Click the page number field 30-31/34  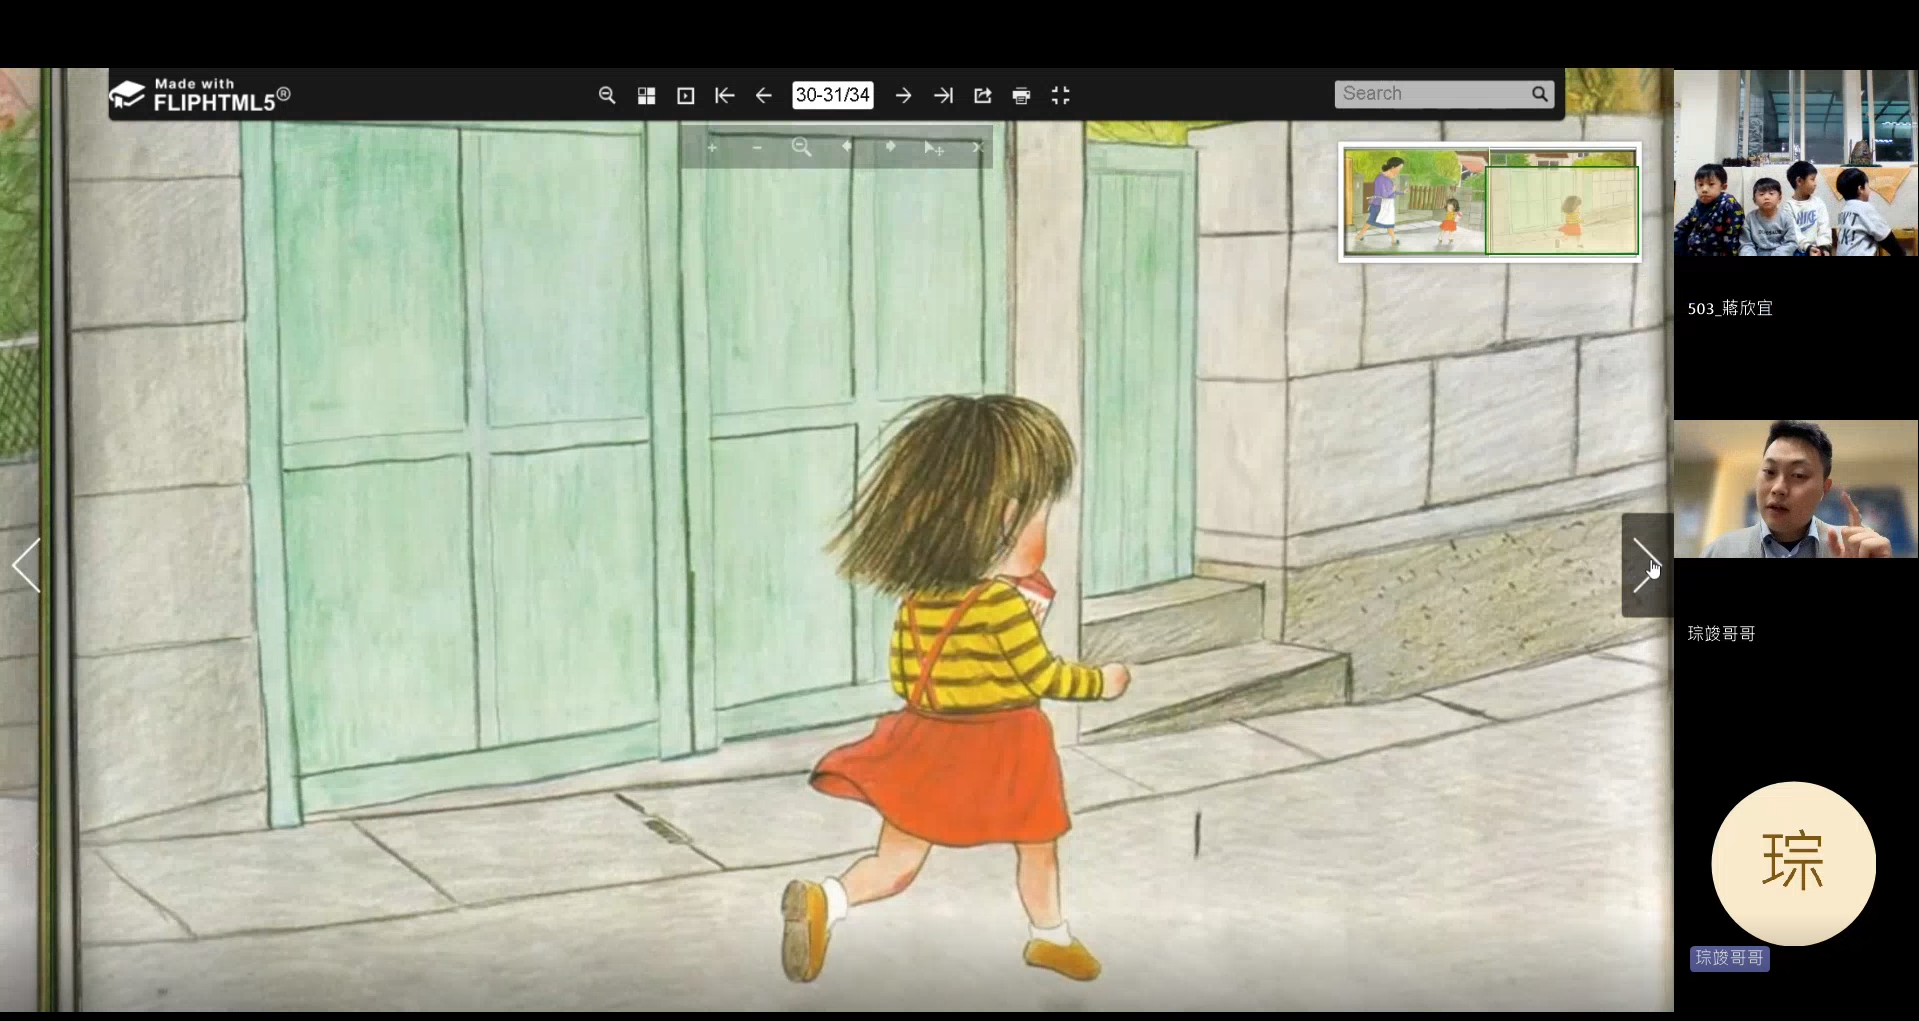click(832, 95)
